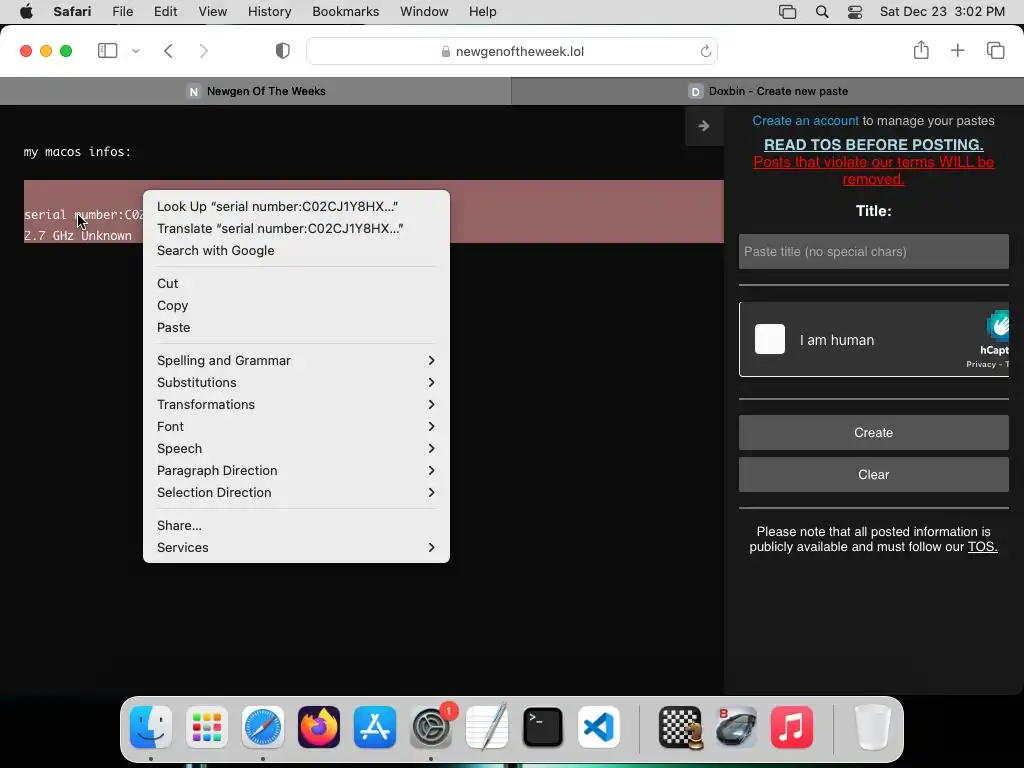Image resolution: width=1024 pixels, height=768 pixels.
Task: Click the Clear button
Action: 874,475
